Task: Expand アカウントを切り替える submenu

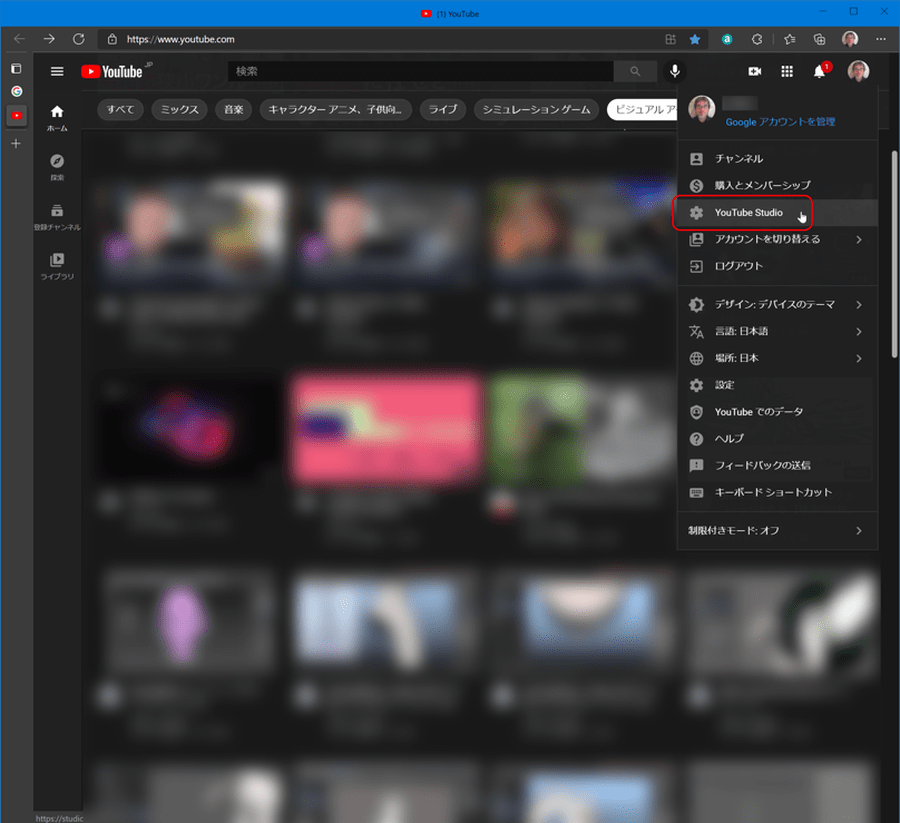Action: tap(776, 239)
